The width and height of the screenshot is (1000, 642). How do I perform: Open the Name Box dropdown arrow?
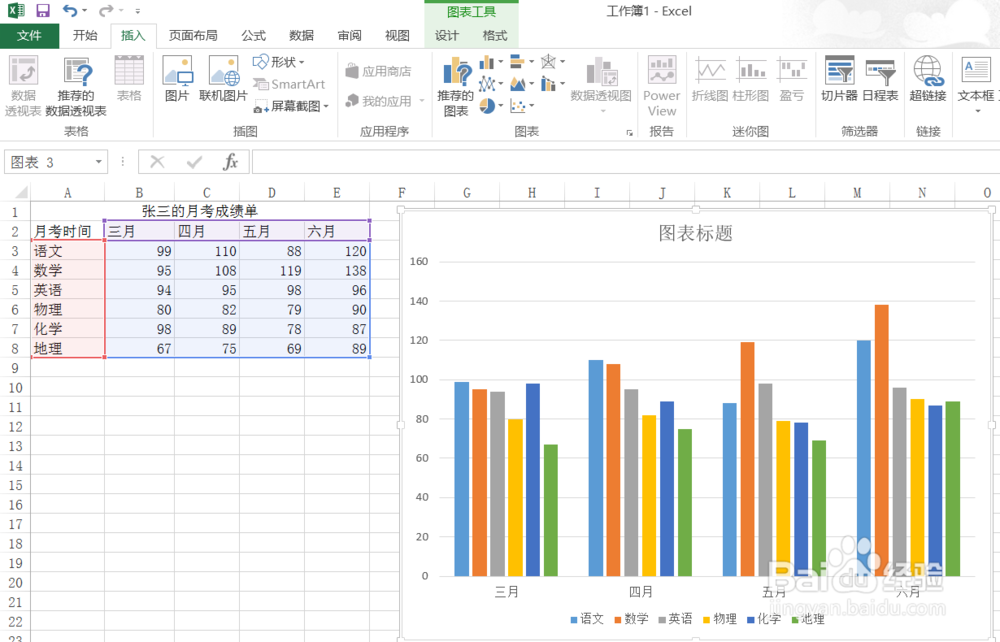[98, 162]
